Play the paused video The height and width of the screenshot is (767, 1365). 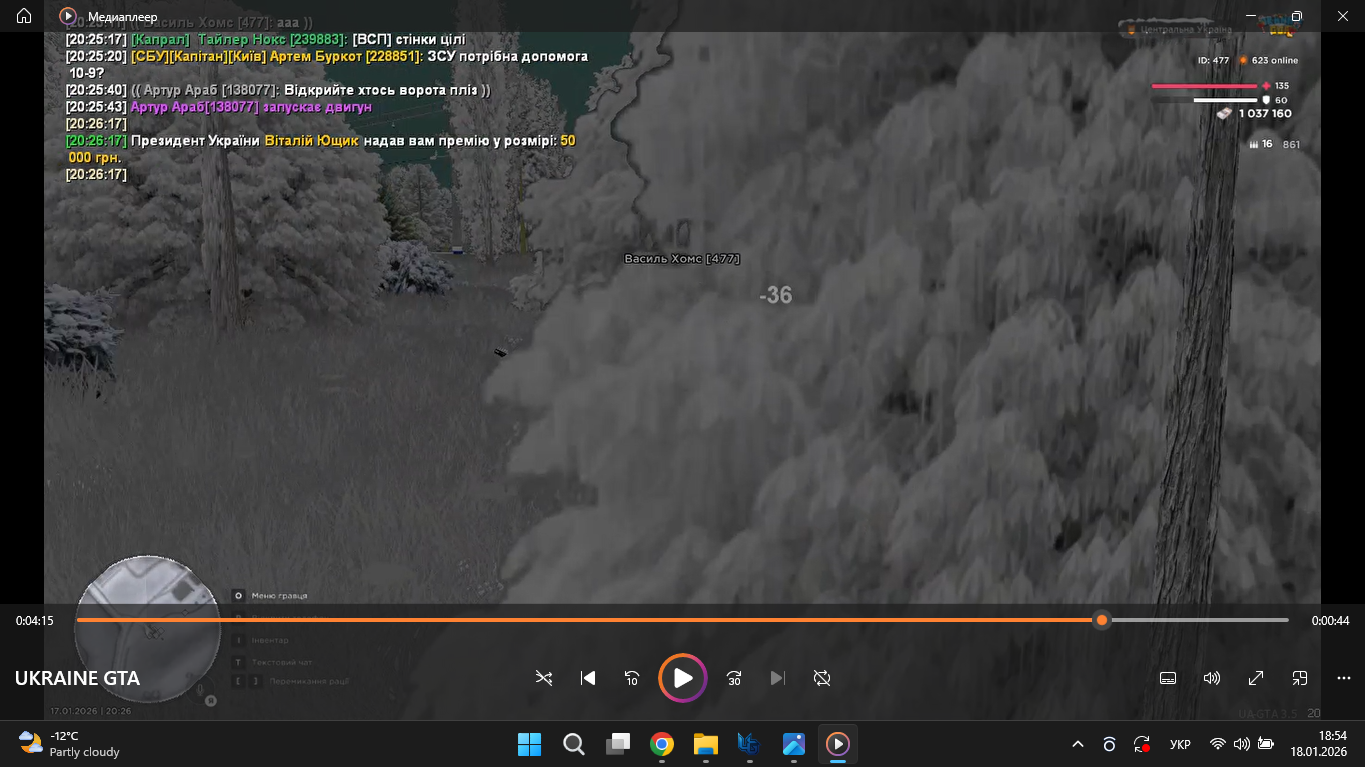click(683, 678)
